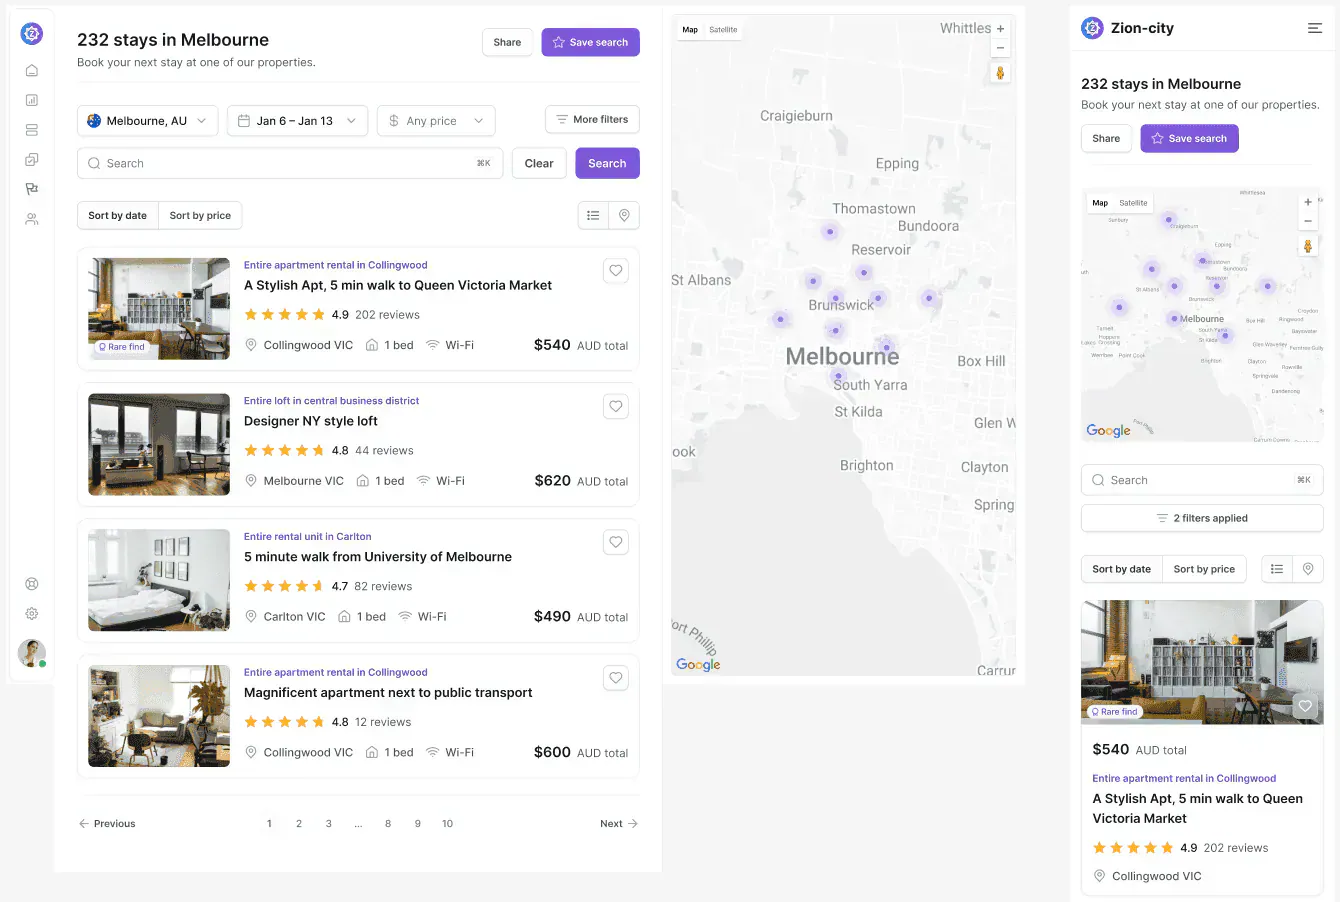This screenshot has width=1340, height=902.
Task: Zoom in on the mobile map
Action: 1308,202
